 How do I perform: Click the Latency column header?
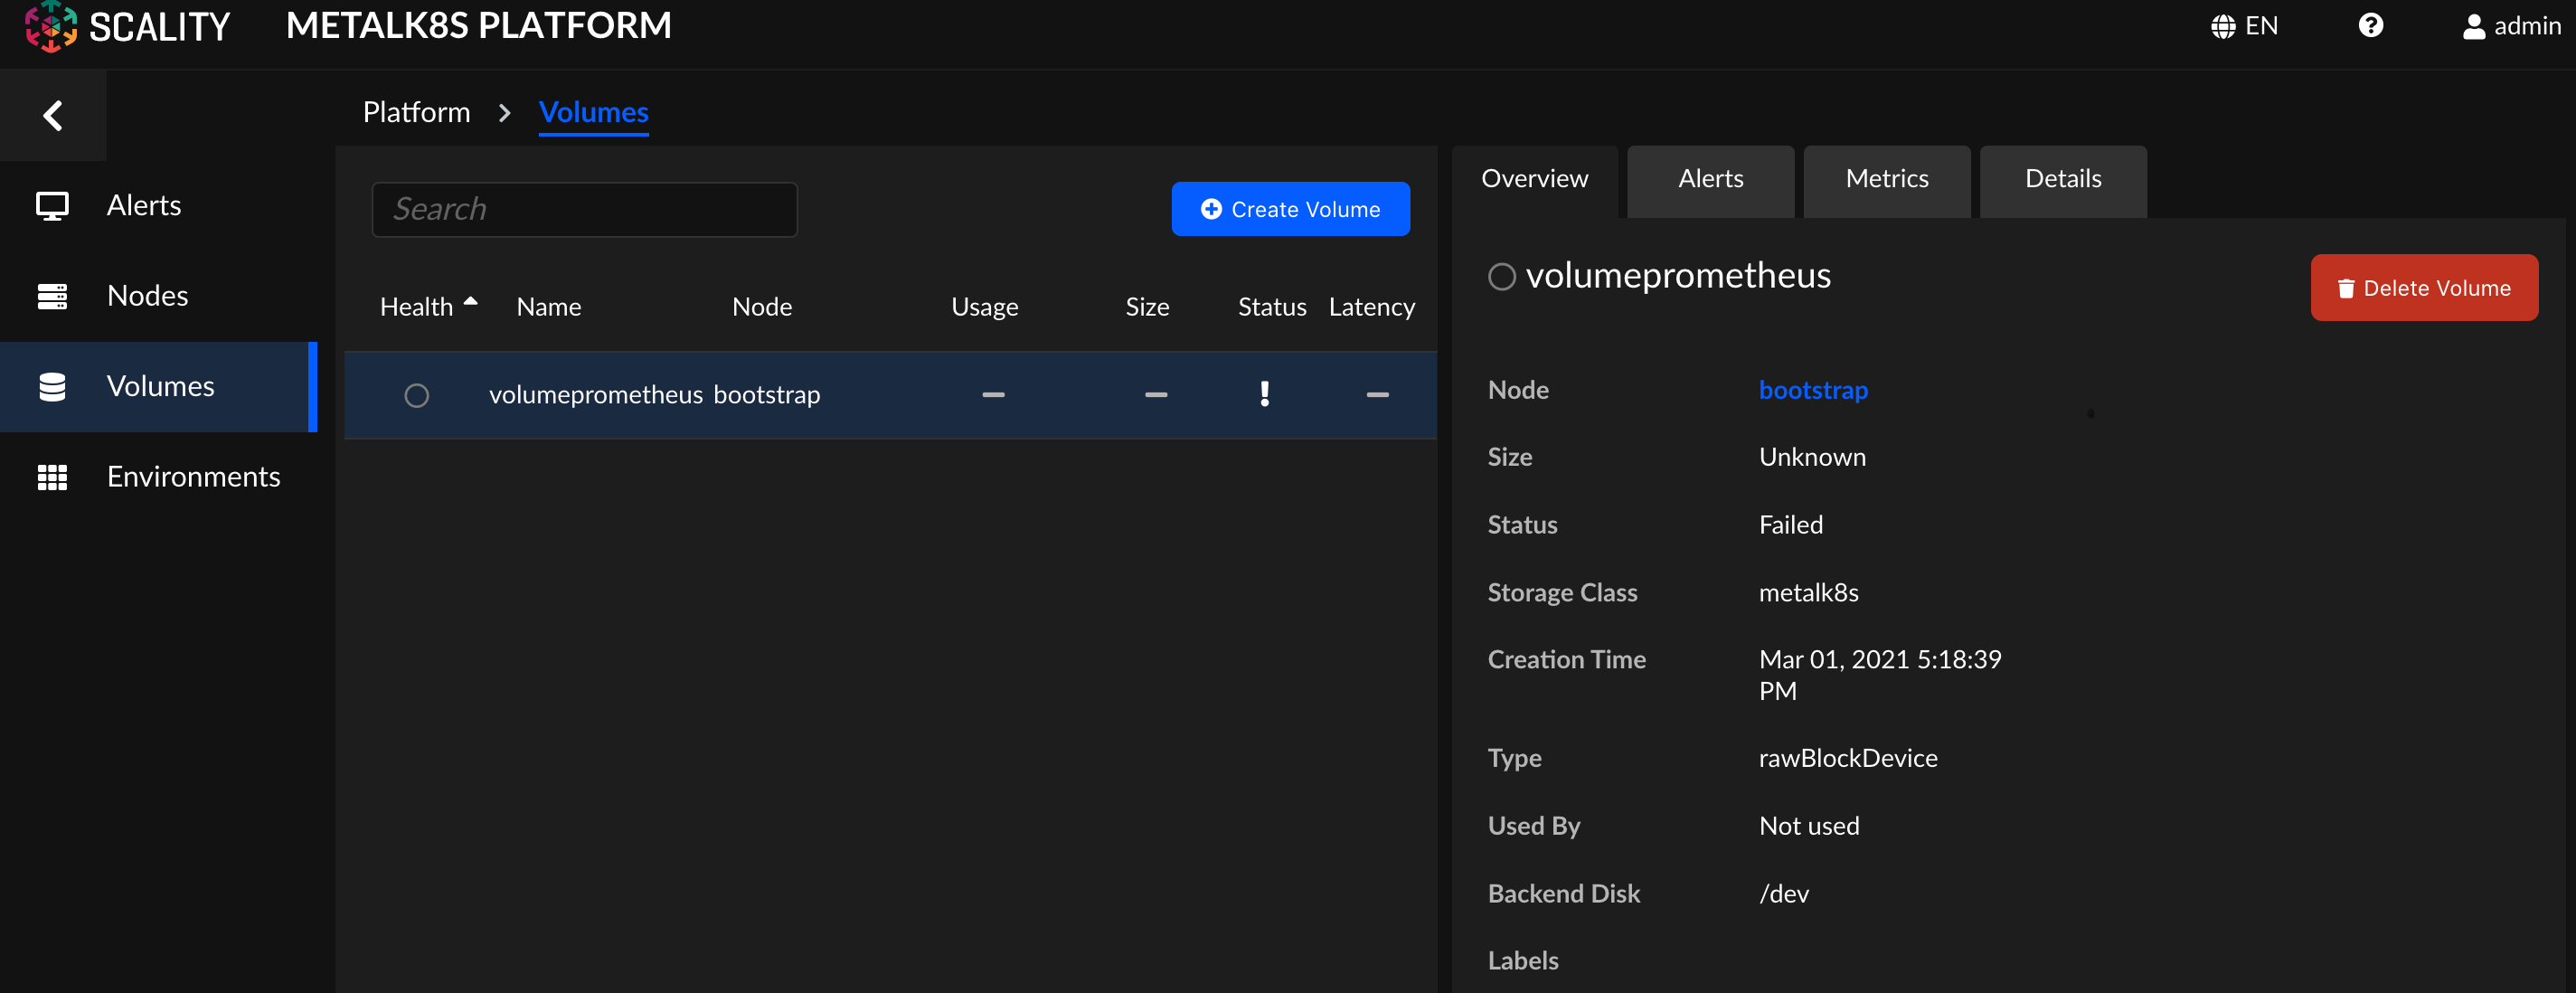pos(1371,307)
